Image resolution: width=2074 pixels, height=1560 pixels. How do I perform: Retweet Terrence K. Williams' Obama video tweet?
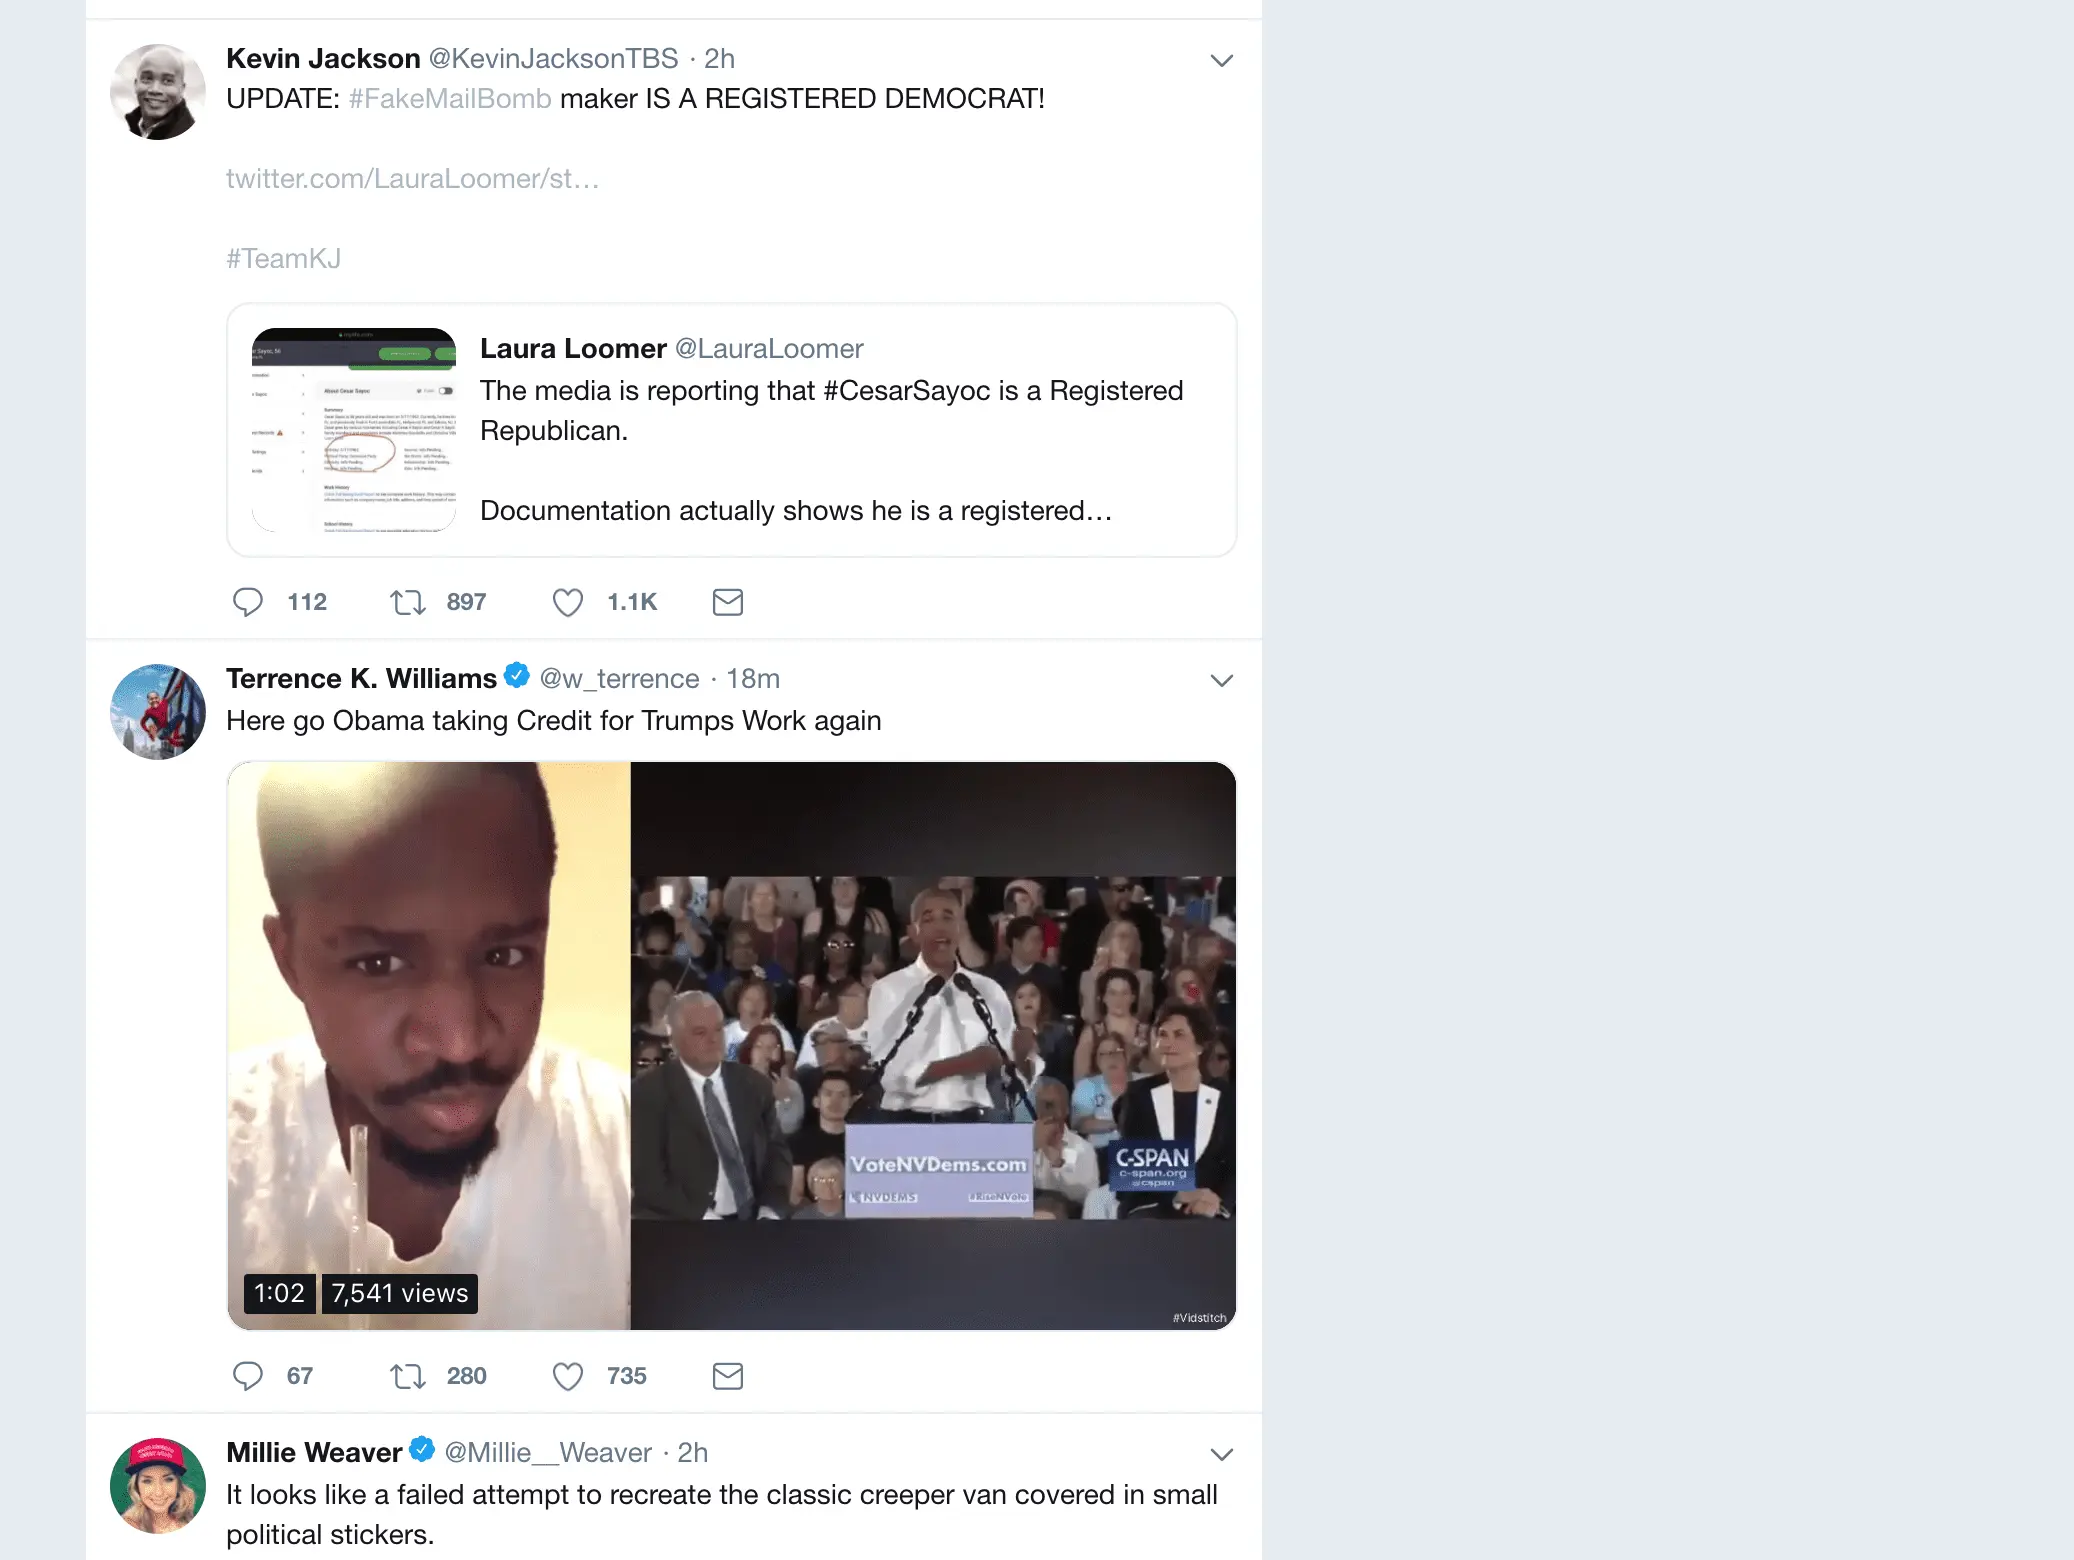[x=408, y=1376]
